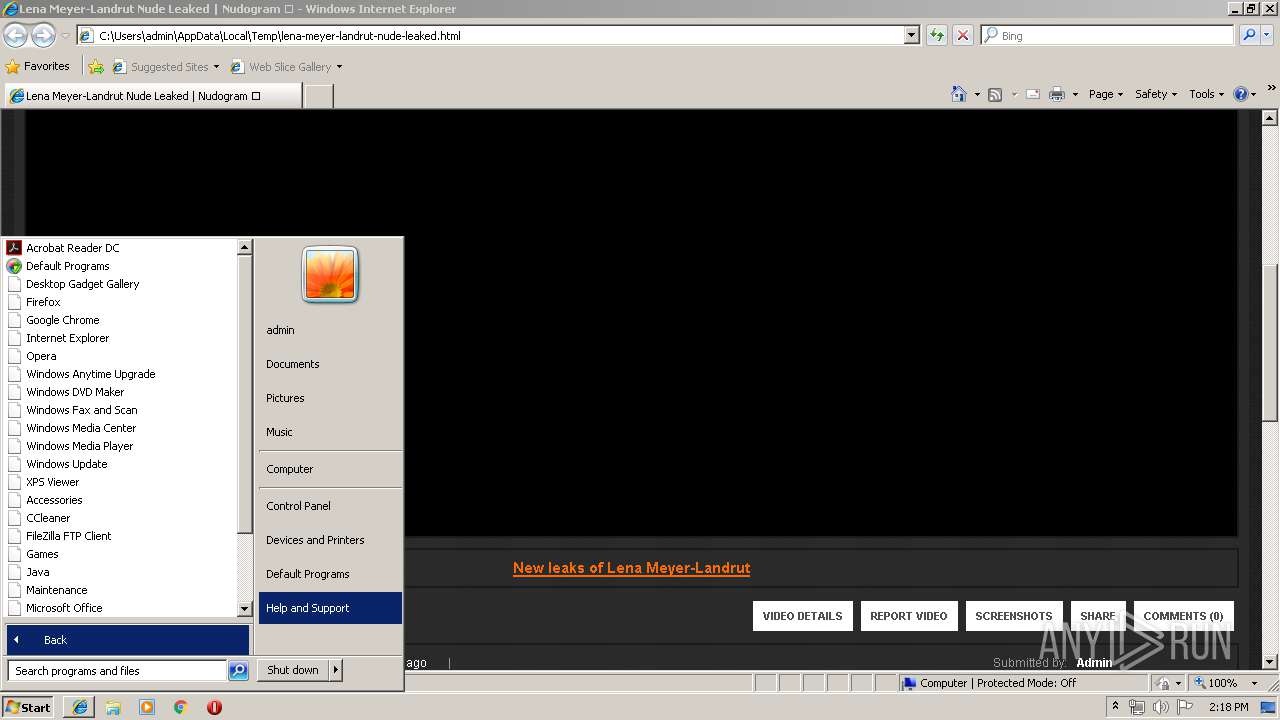The image size is (1280, 720).
Task: Open the Safety menu dropdown
Action: point(1156,94)
